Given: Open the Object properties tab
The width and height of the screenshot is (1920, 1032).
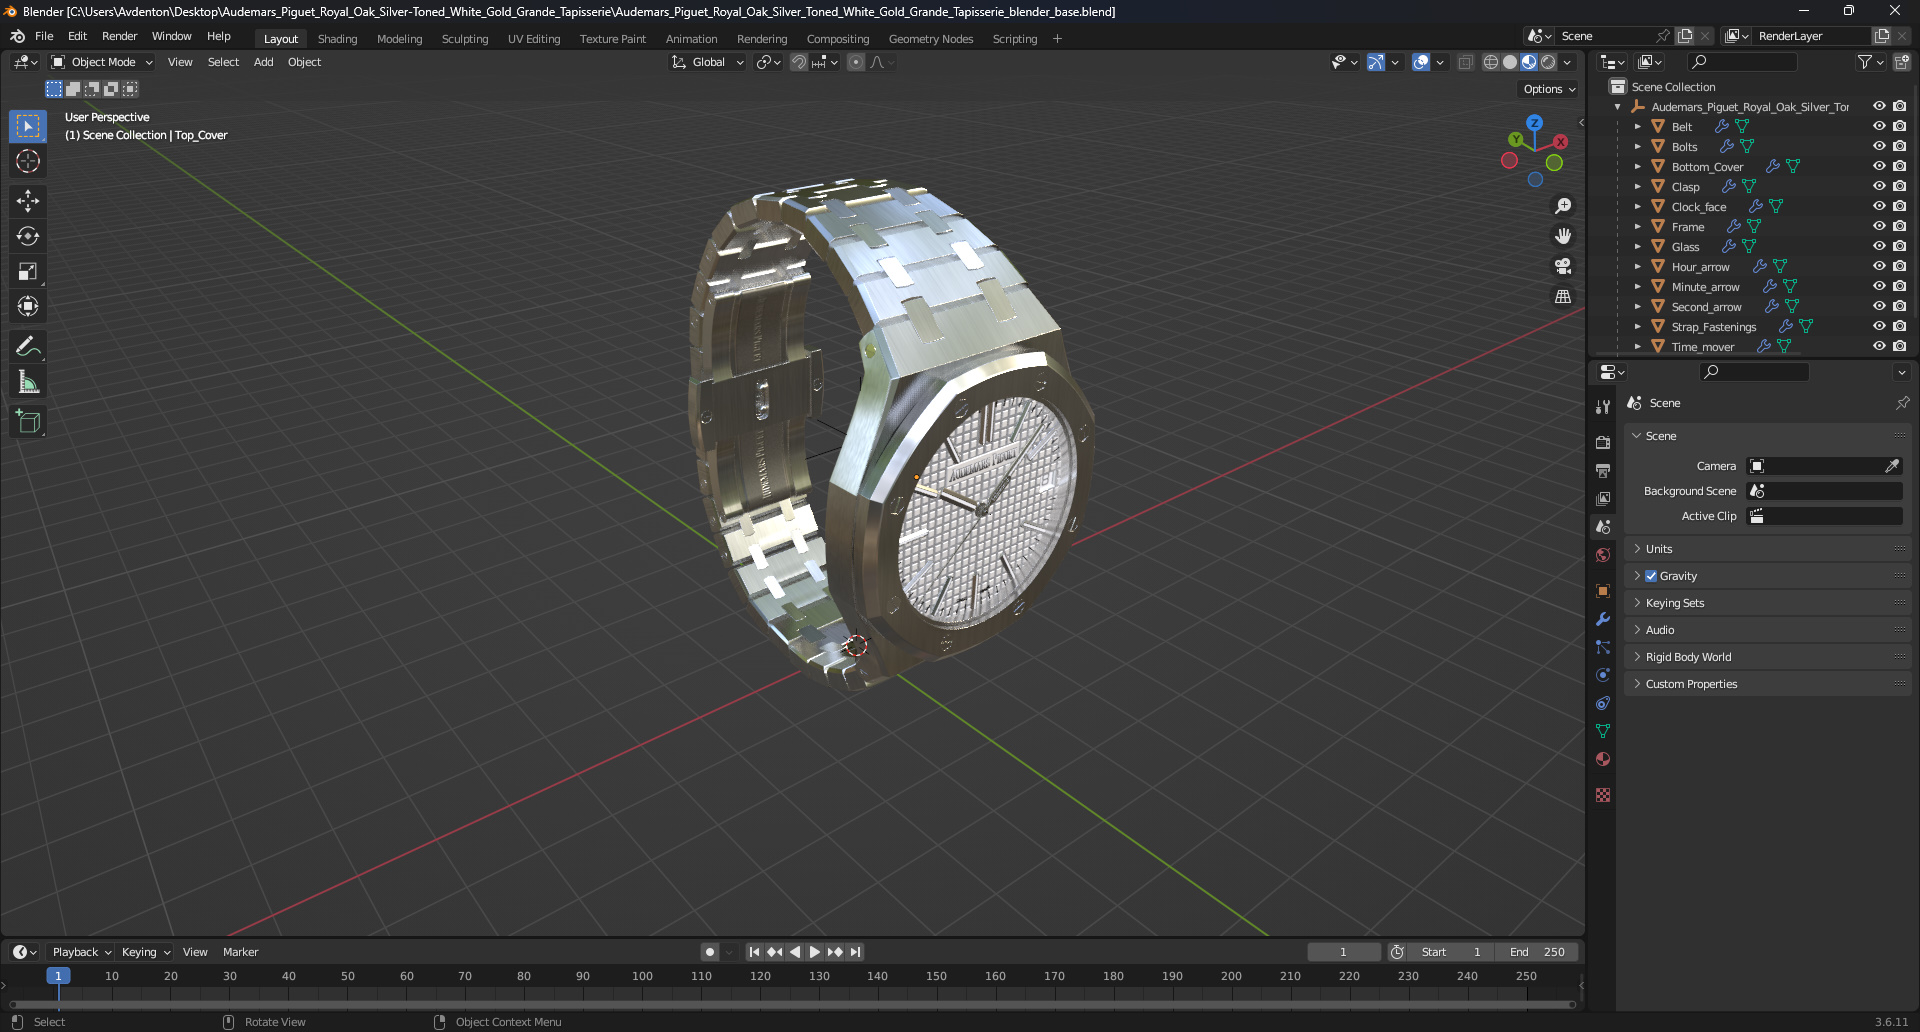Looking at the screenshot, I should [1603, 591].
